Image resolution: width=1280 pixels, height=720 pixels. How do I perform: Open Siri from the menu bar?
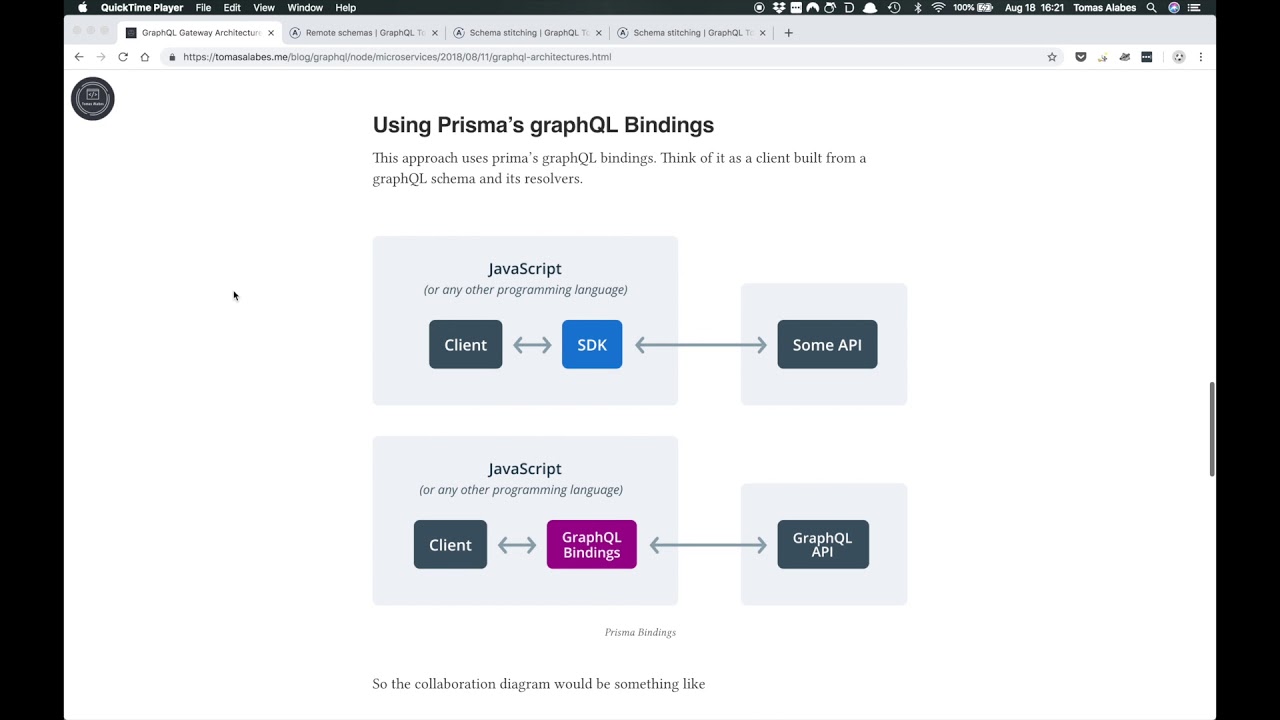(1174, 7)
